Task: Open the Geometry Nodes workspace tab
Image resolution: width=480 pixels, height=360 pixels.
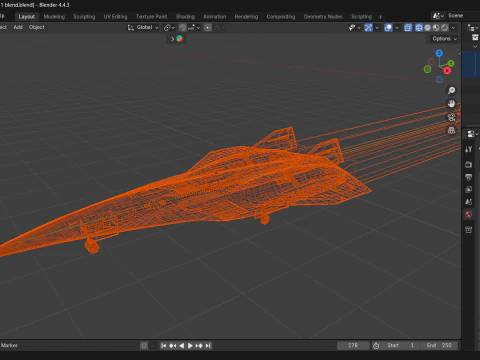Action: pyautogui.click(x=323, y=17)
